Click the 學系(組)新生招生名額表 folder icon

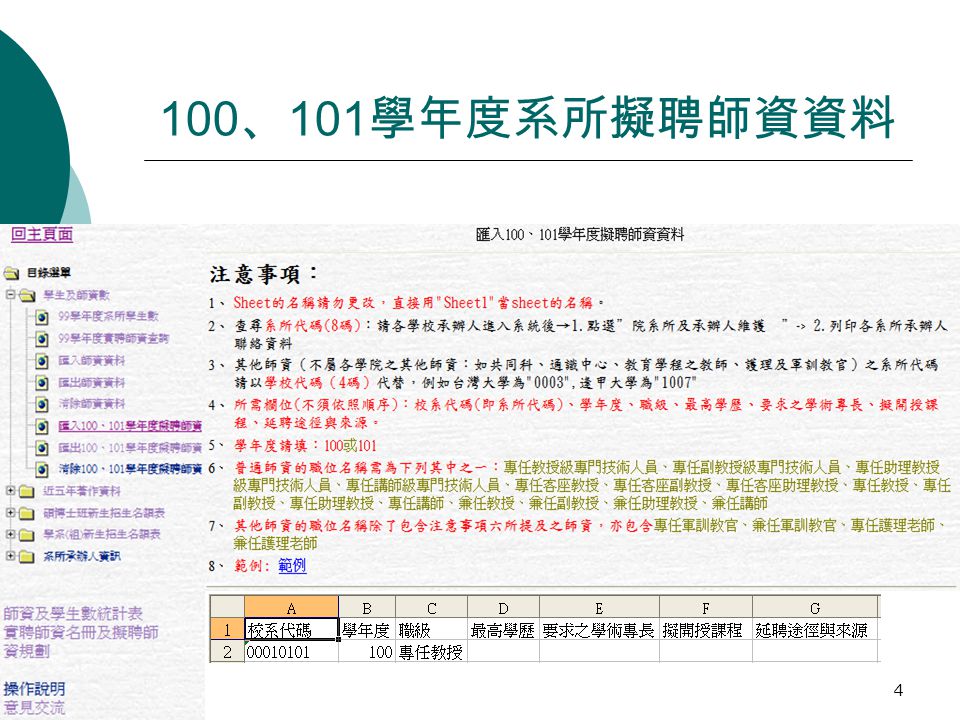26,535
